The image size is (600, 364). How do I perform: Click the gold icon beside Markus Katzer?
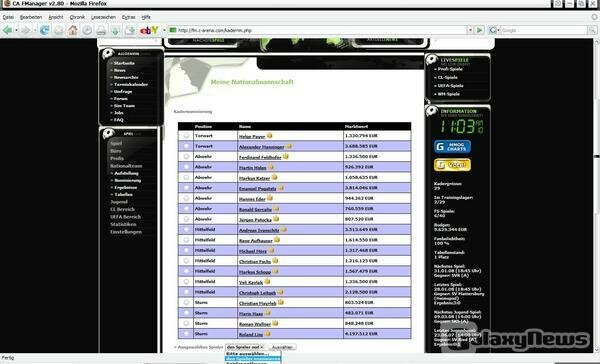274,178
